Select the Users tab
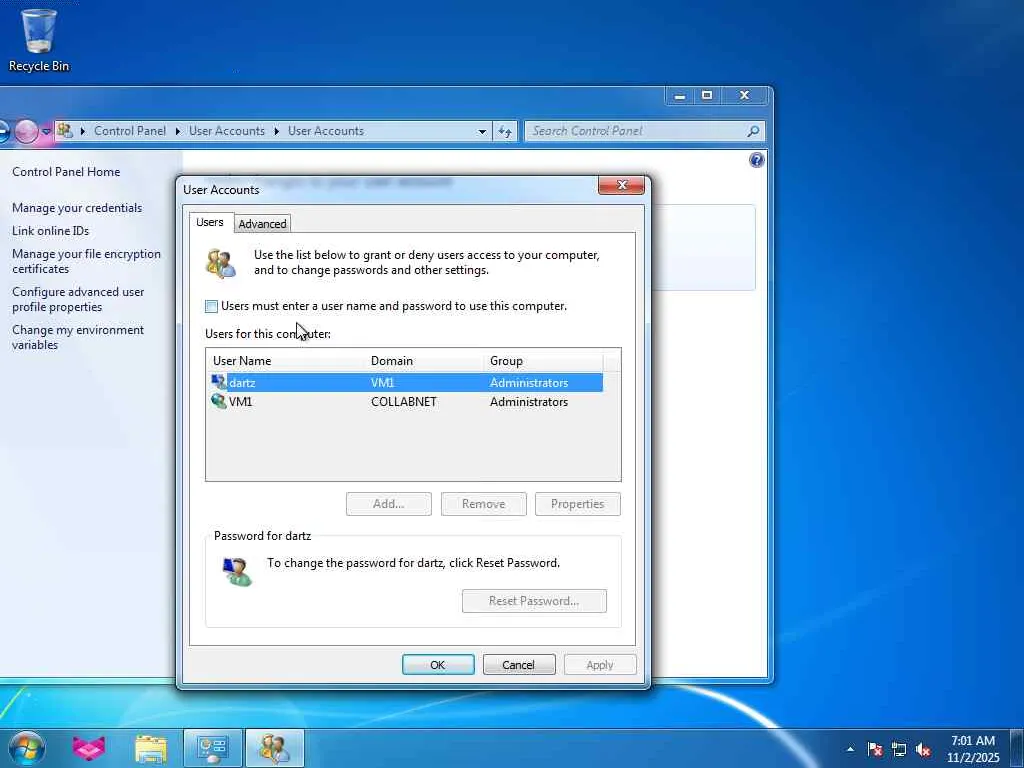 point(210,222)
